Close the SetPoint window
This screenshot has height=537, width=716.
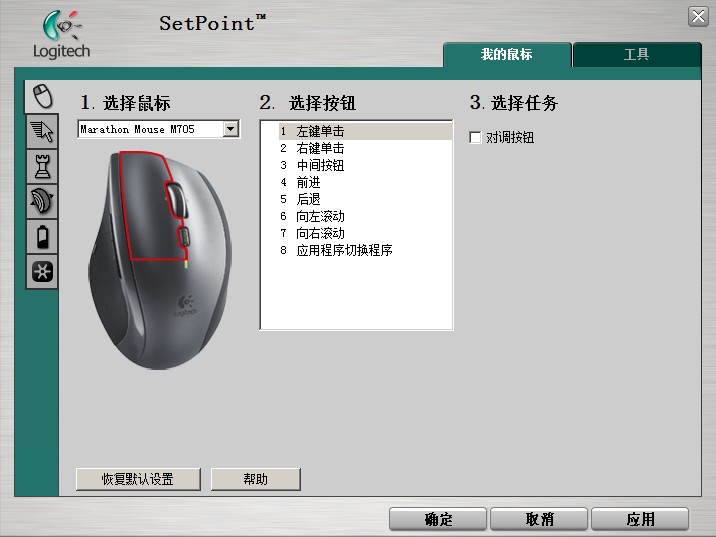697,16
